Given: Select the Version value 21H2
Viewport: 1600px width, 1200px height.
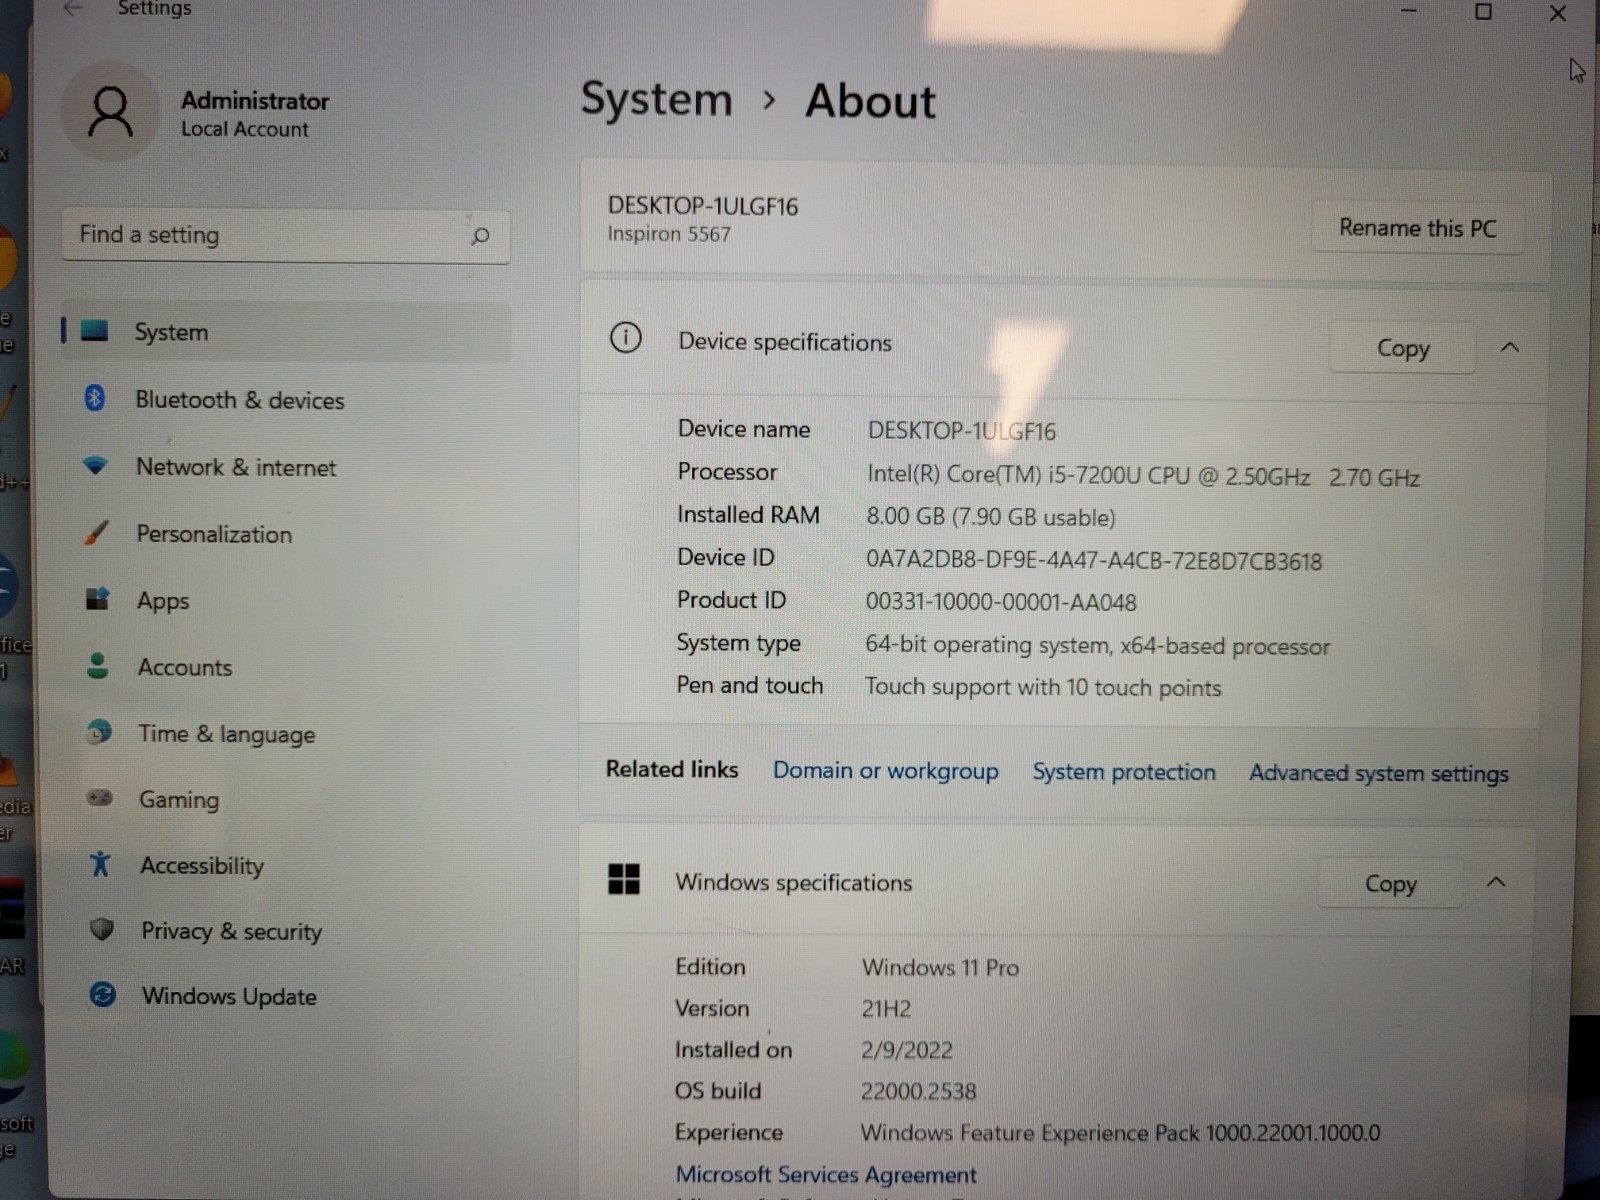Looking at the screenshot, I should click(887, 1009).
